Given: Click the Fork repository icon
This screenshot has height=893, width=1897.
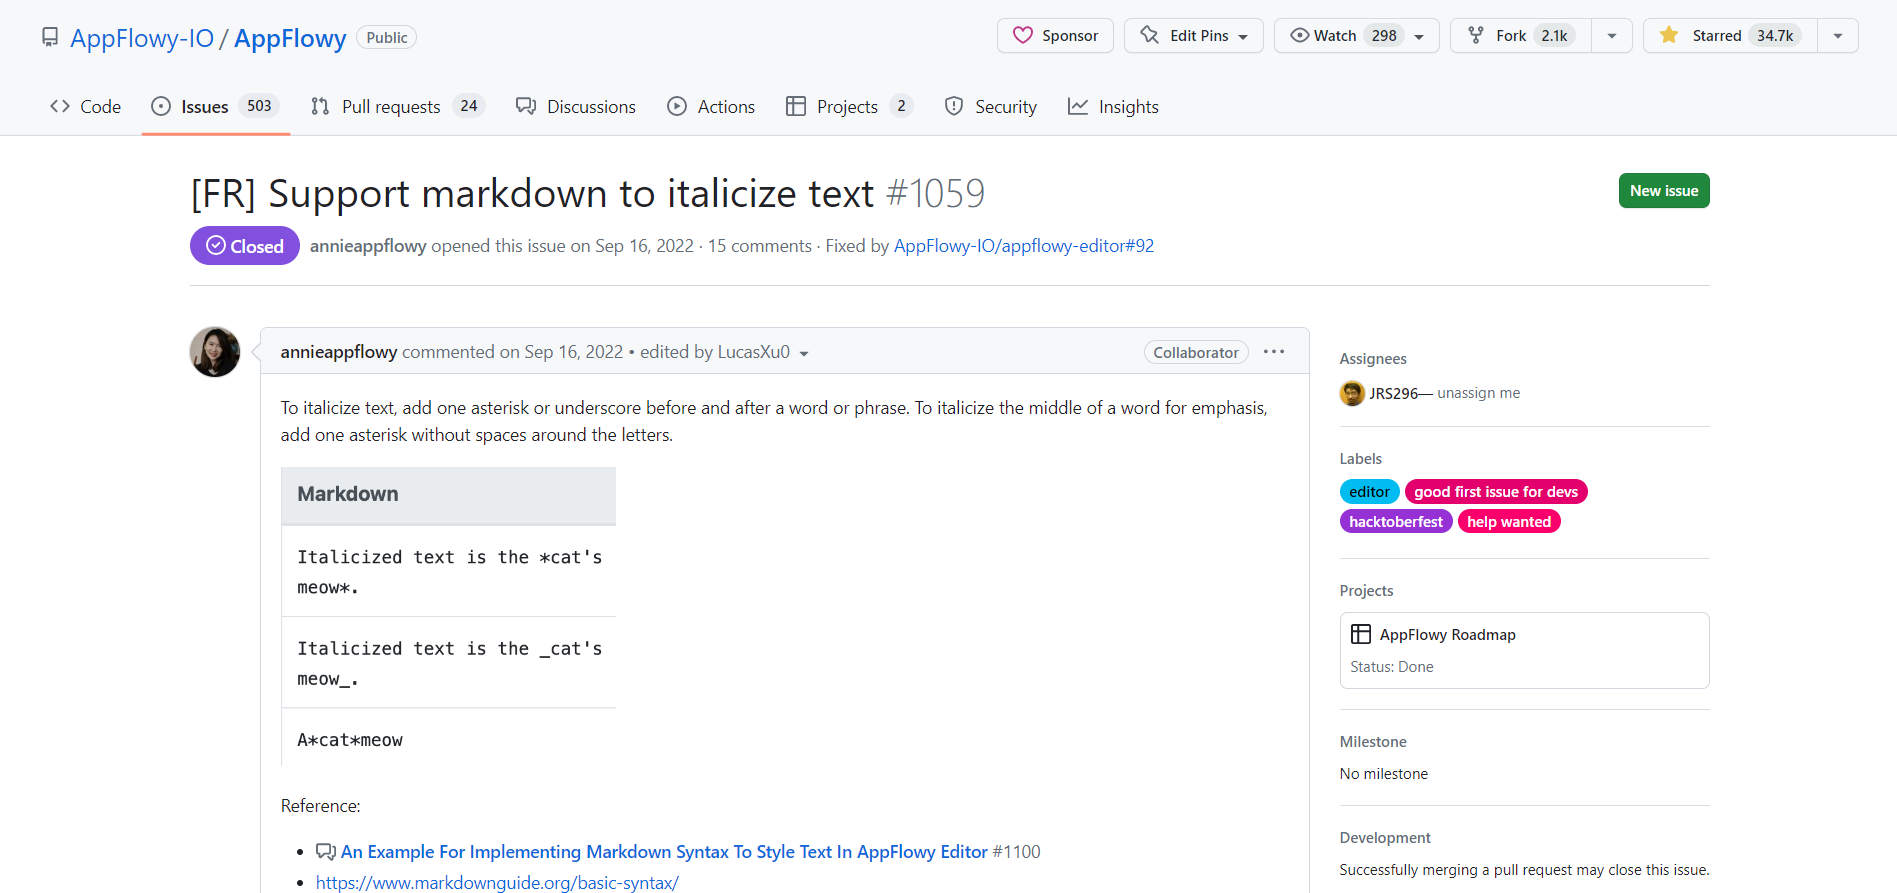Looking at the screenshot, I should [x=1476, y=36].
